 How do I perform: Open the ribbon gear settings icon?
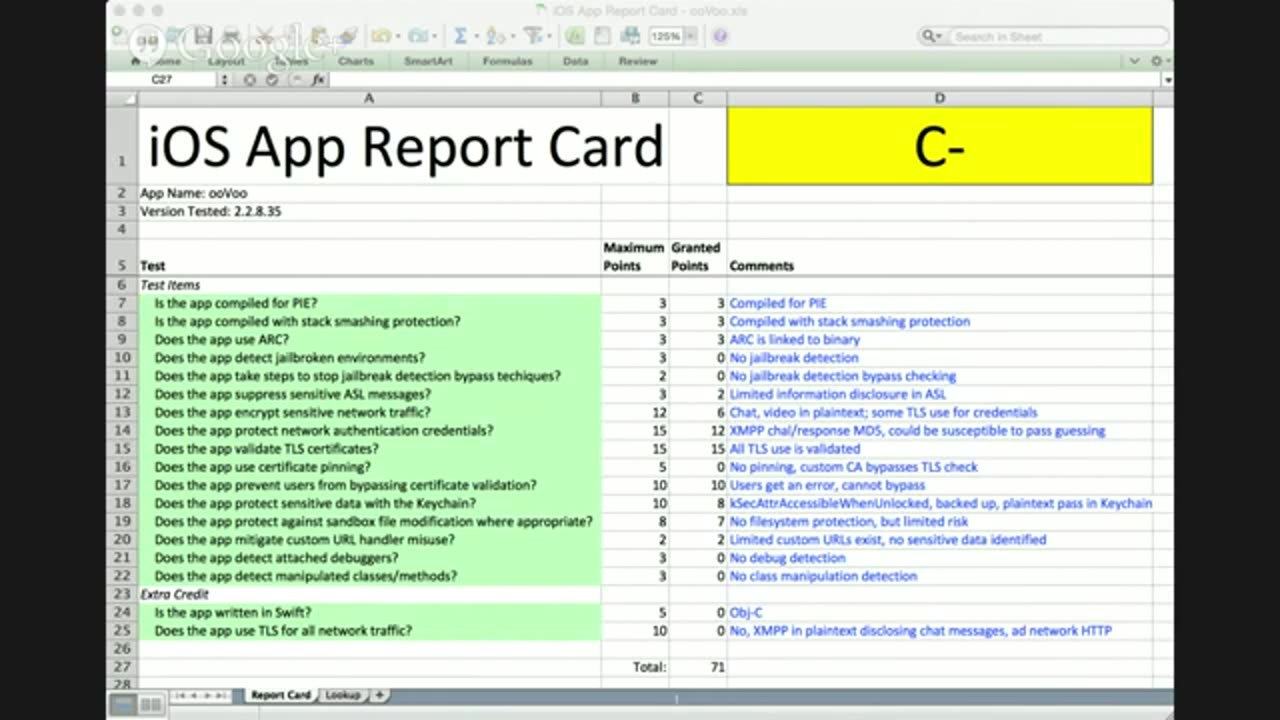1157,61
